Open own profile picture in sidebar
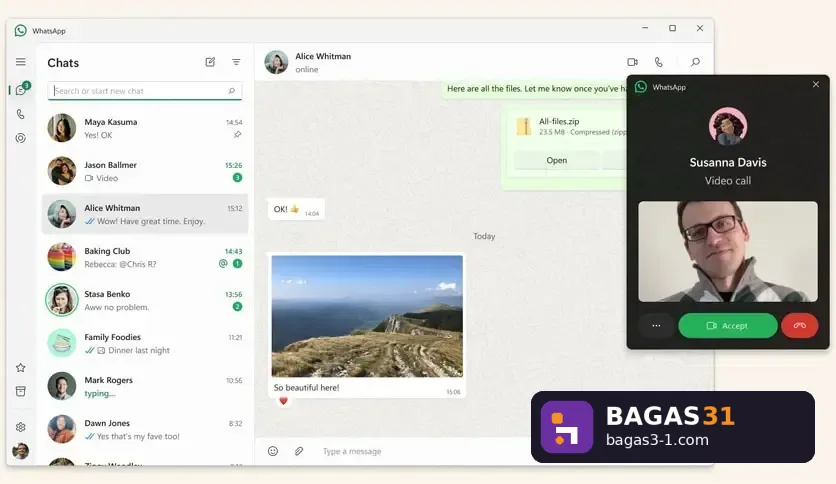836x484 pixels. 21,451
